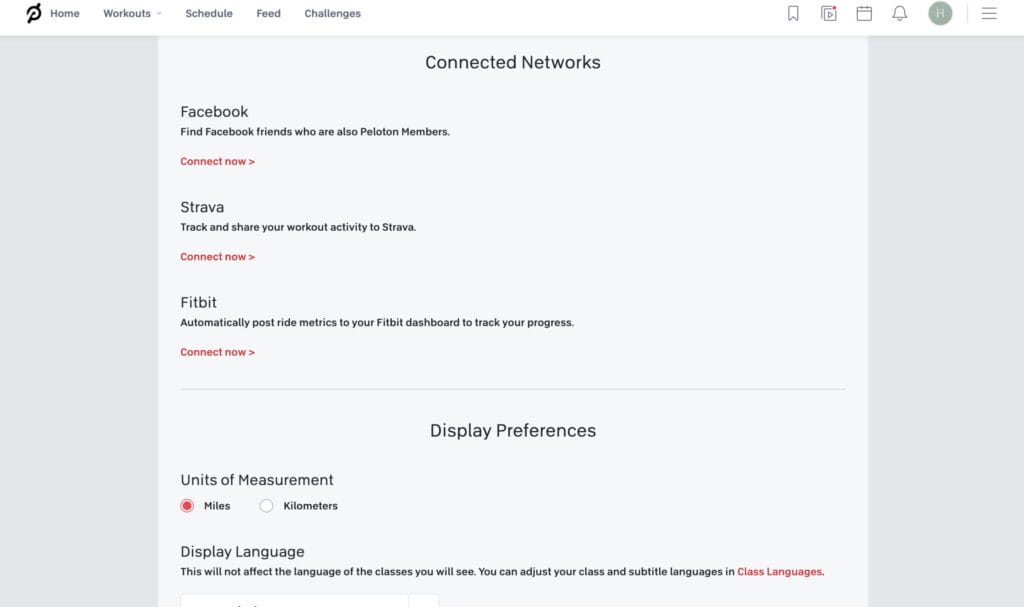Open the hamburger menu icon
Image resolution: width=1024 pixels, height=607 pixels.
[989, 13]
